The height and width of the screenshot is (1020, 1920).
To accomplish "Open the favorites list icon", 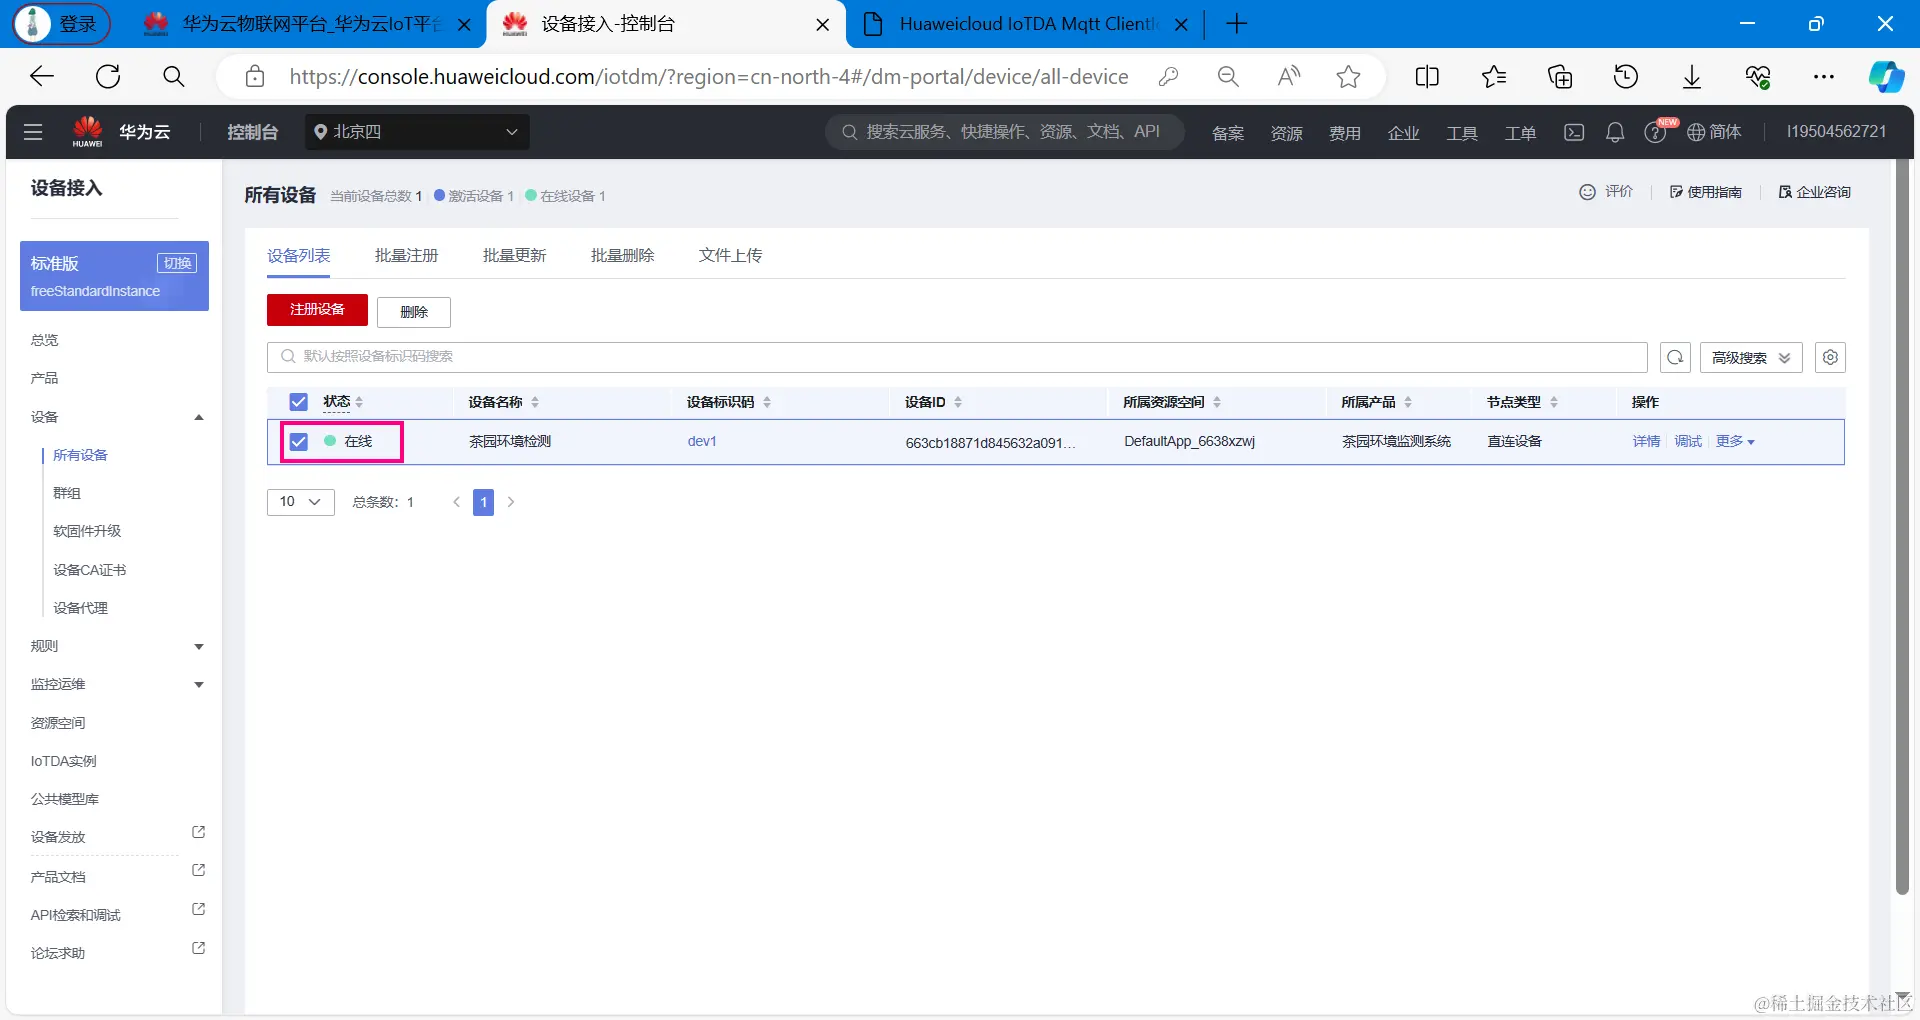I will click(1494, 76).
